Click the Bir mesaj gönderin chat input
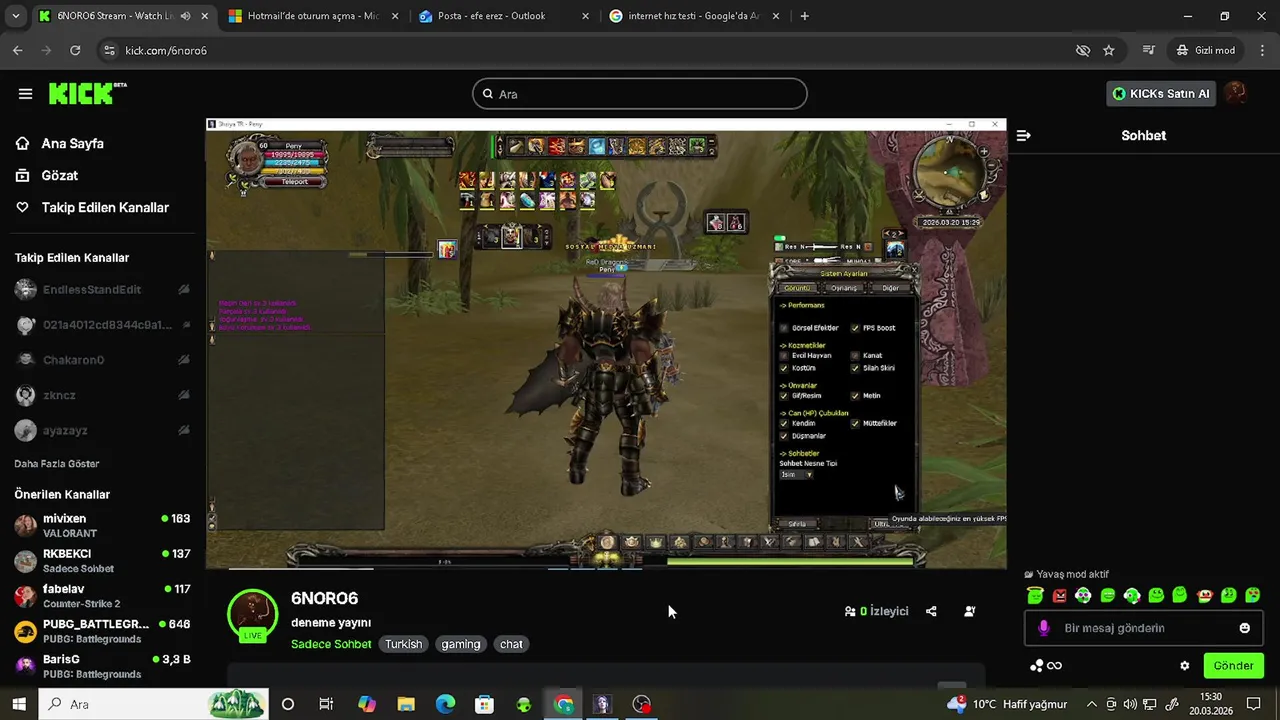1280x720 pixels. coord(1144,628)
